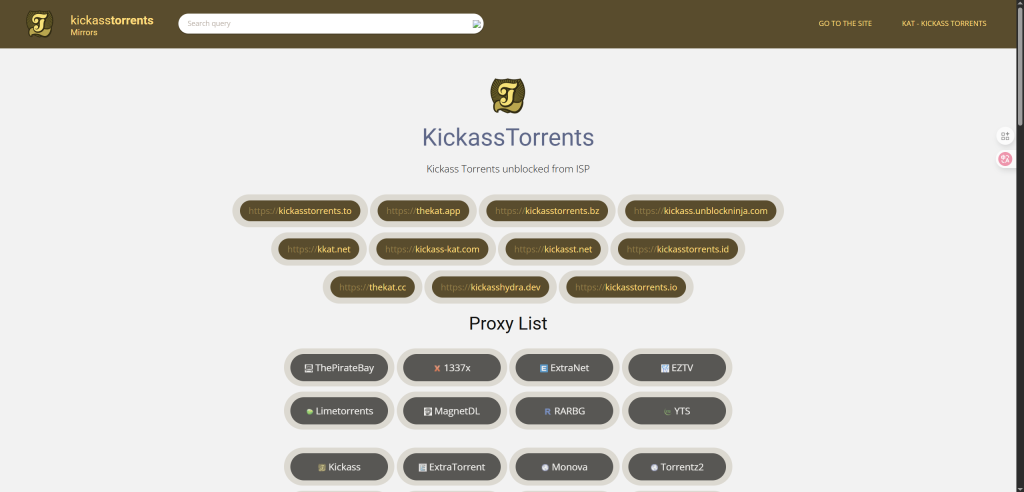The height and width of the screenshot is (492, 1024).
Task: Open the MagnetDL proxy
Action: pyautogui.click(x=451, y=411)
